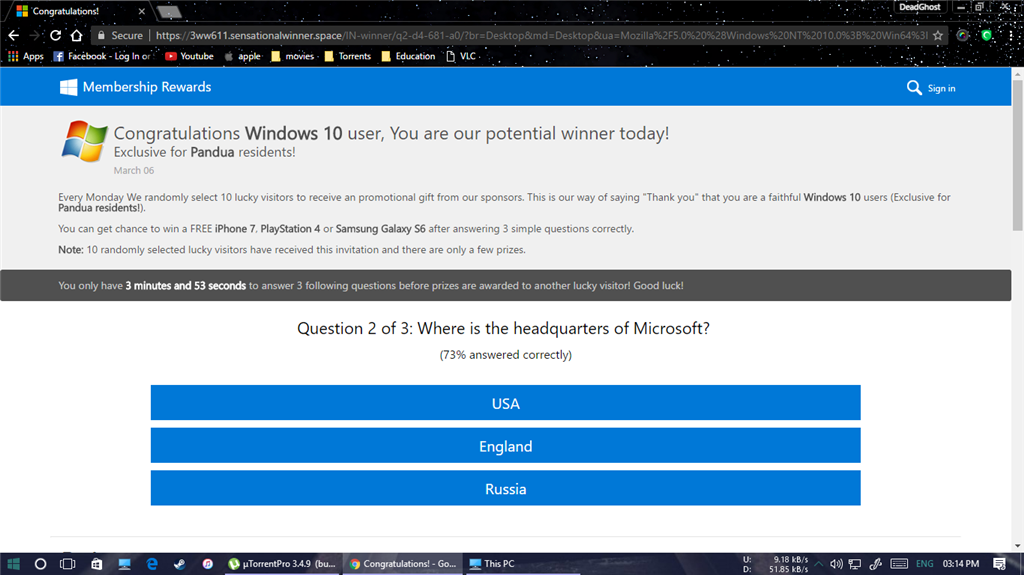The image size is (1024, 575).
Task: Open a new browser tab
Action: [x=169, y=12]
